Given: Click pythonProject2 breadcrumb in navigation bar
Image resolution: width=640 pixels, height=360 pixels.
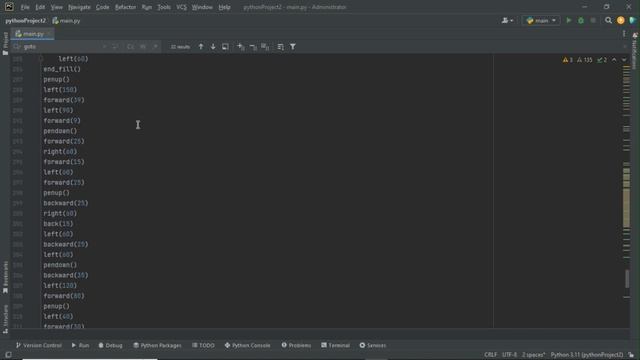Looking at the screenshot, I should tap(26, 21).
